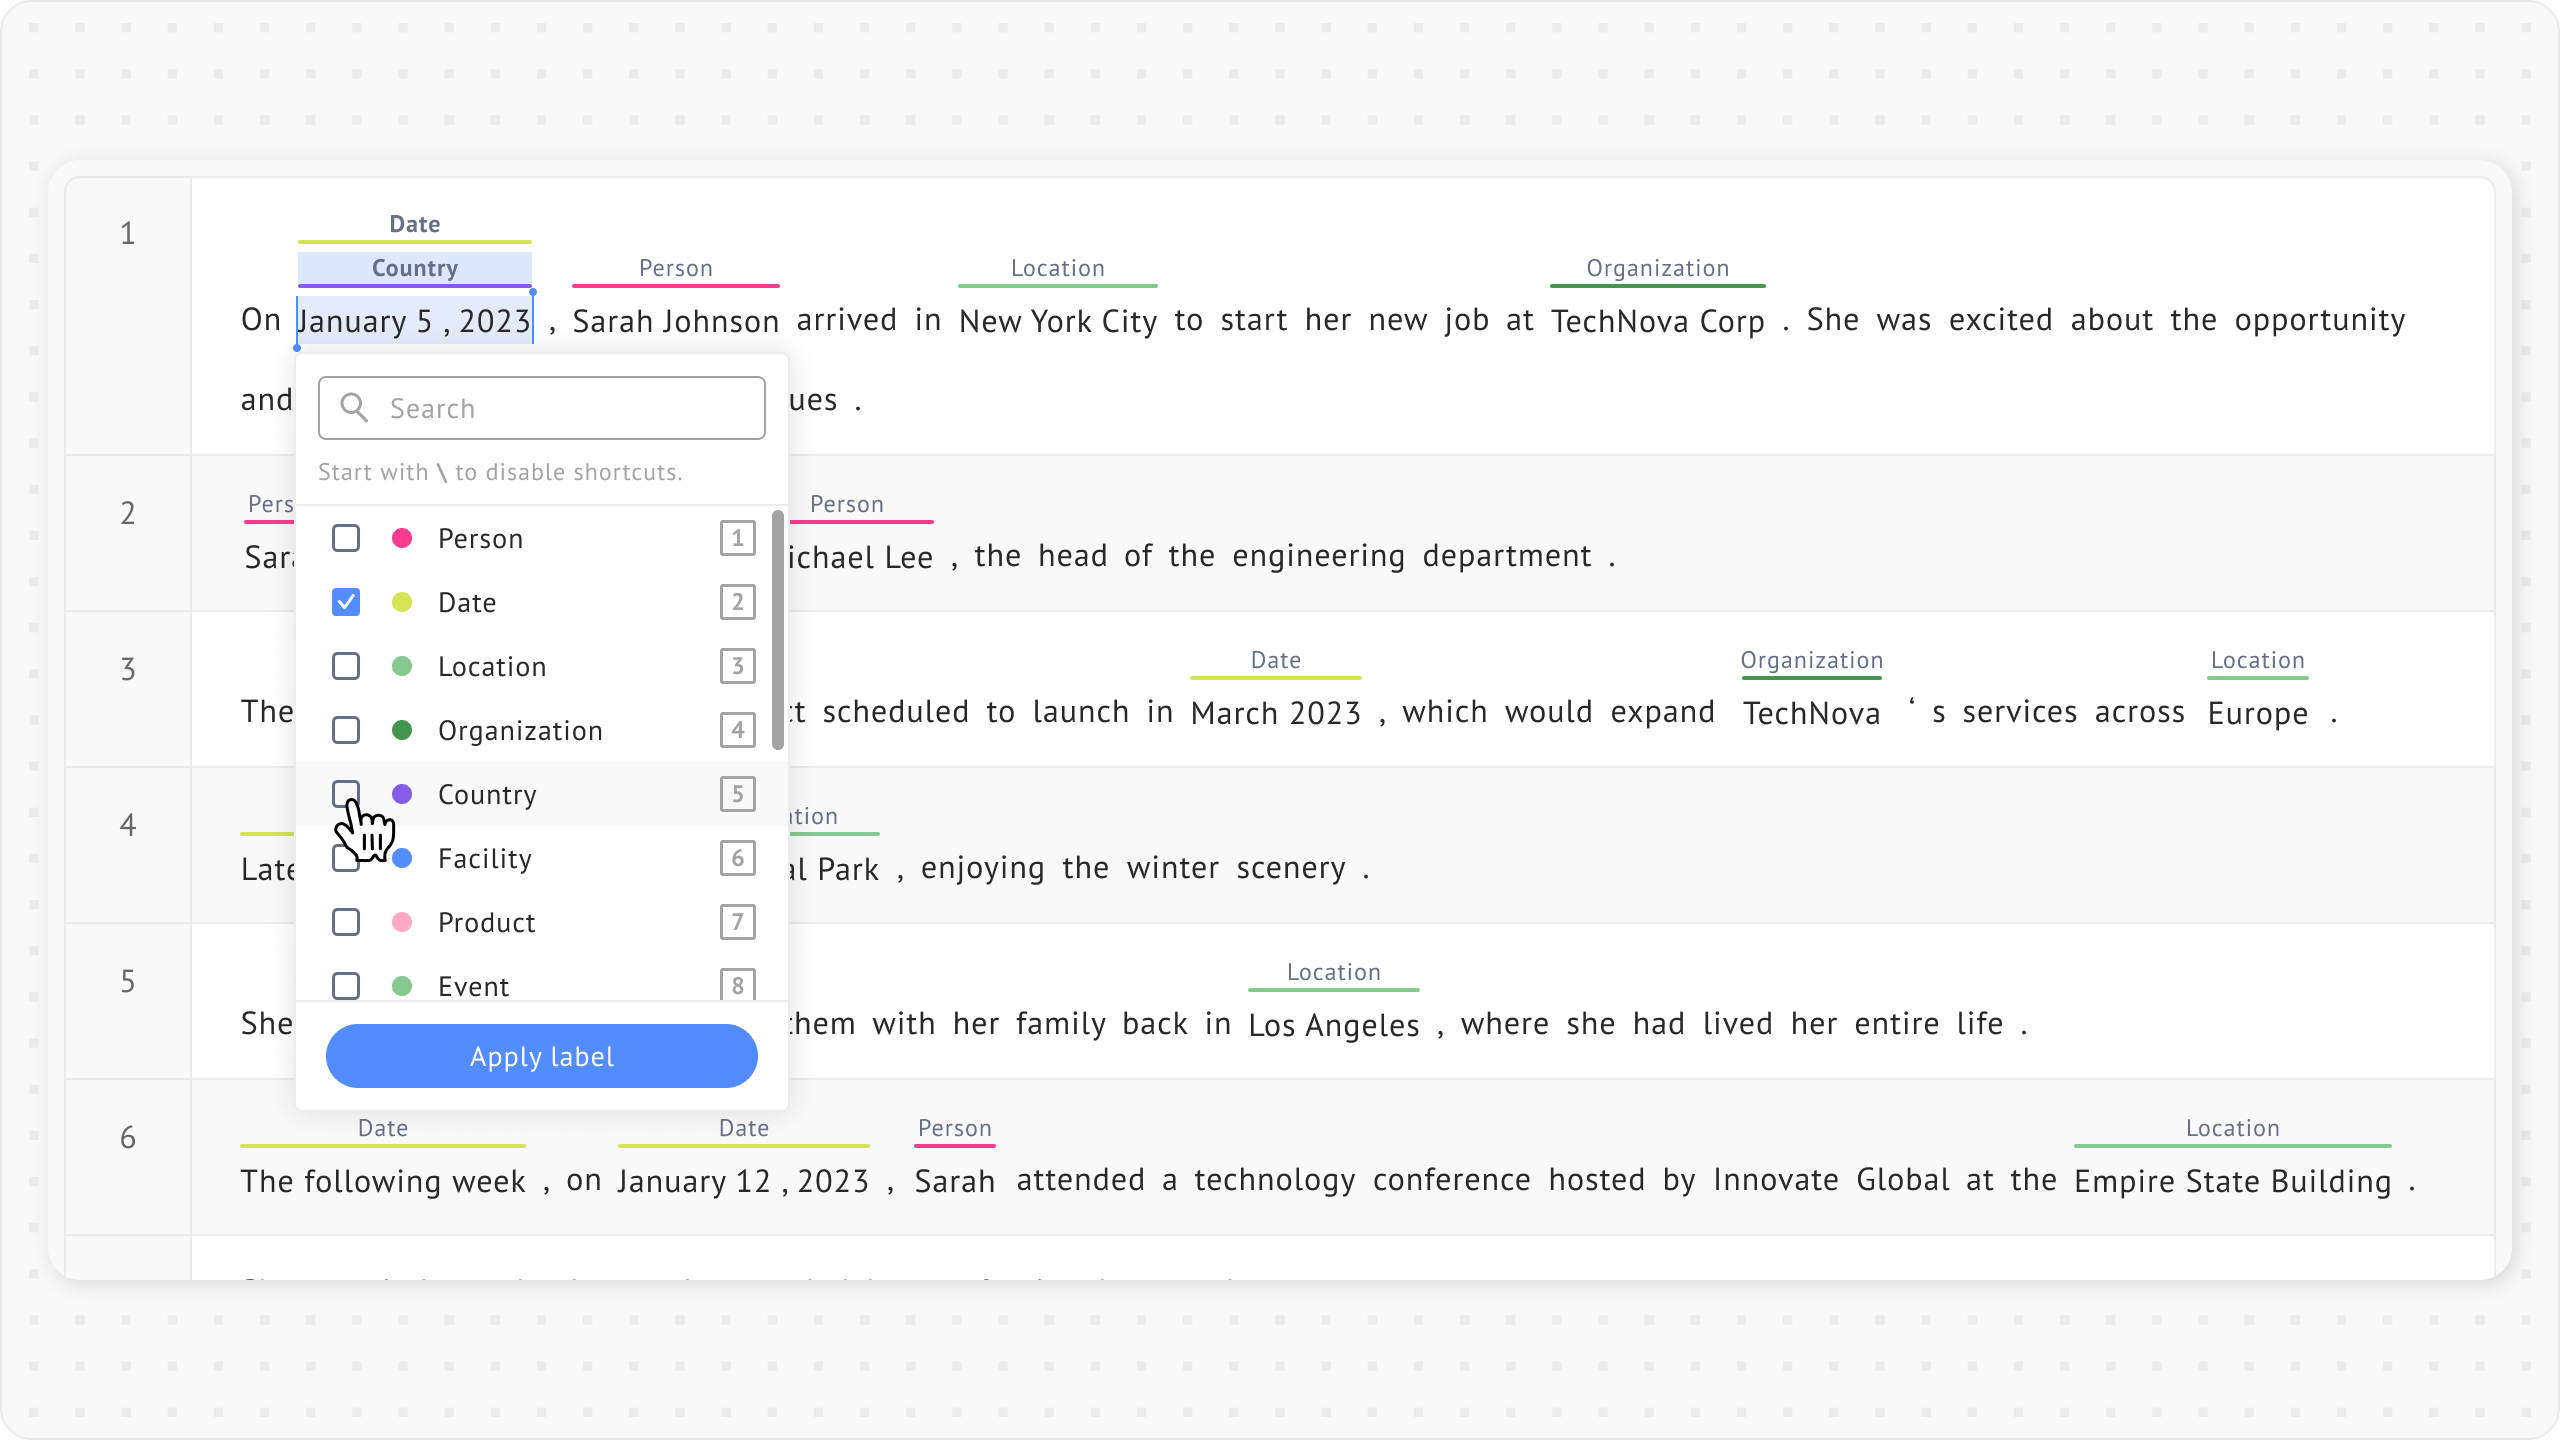The height and width of the screenshot is (1440, 2560).
Task: Click shortcut key badge 5 for Country
Action: pyautogui.click(x=737, y=794)
